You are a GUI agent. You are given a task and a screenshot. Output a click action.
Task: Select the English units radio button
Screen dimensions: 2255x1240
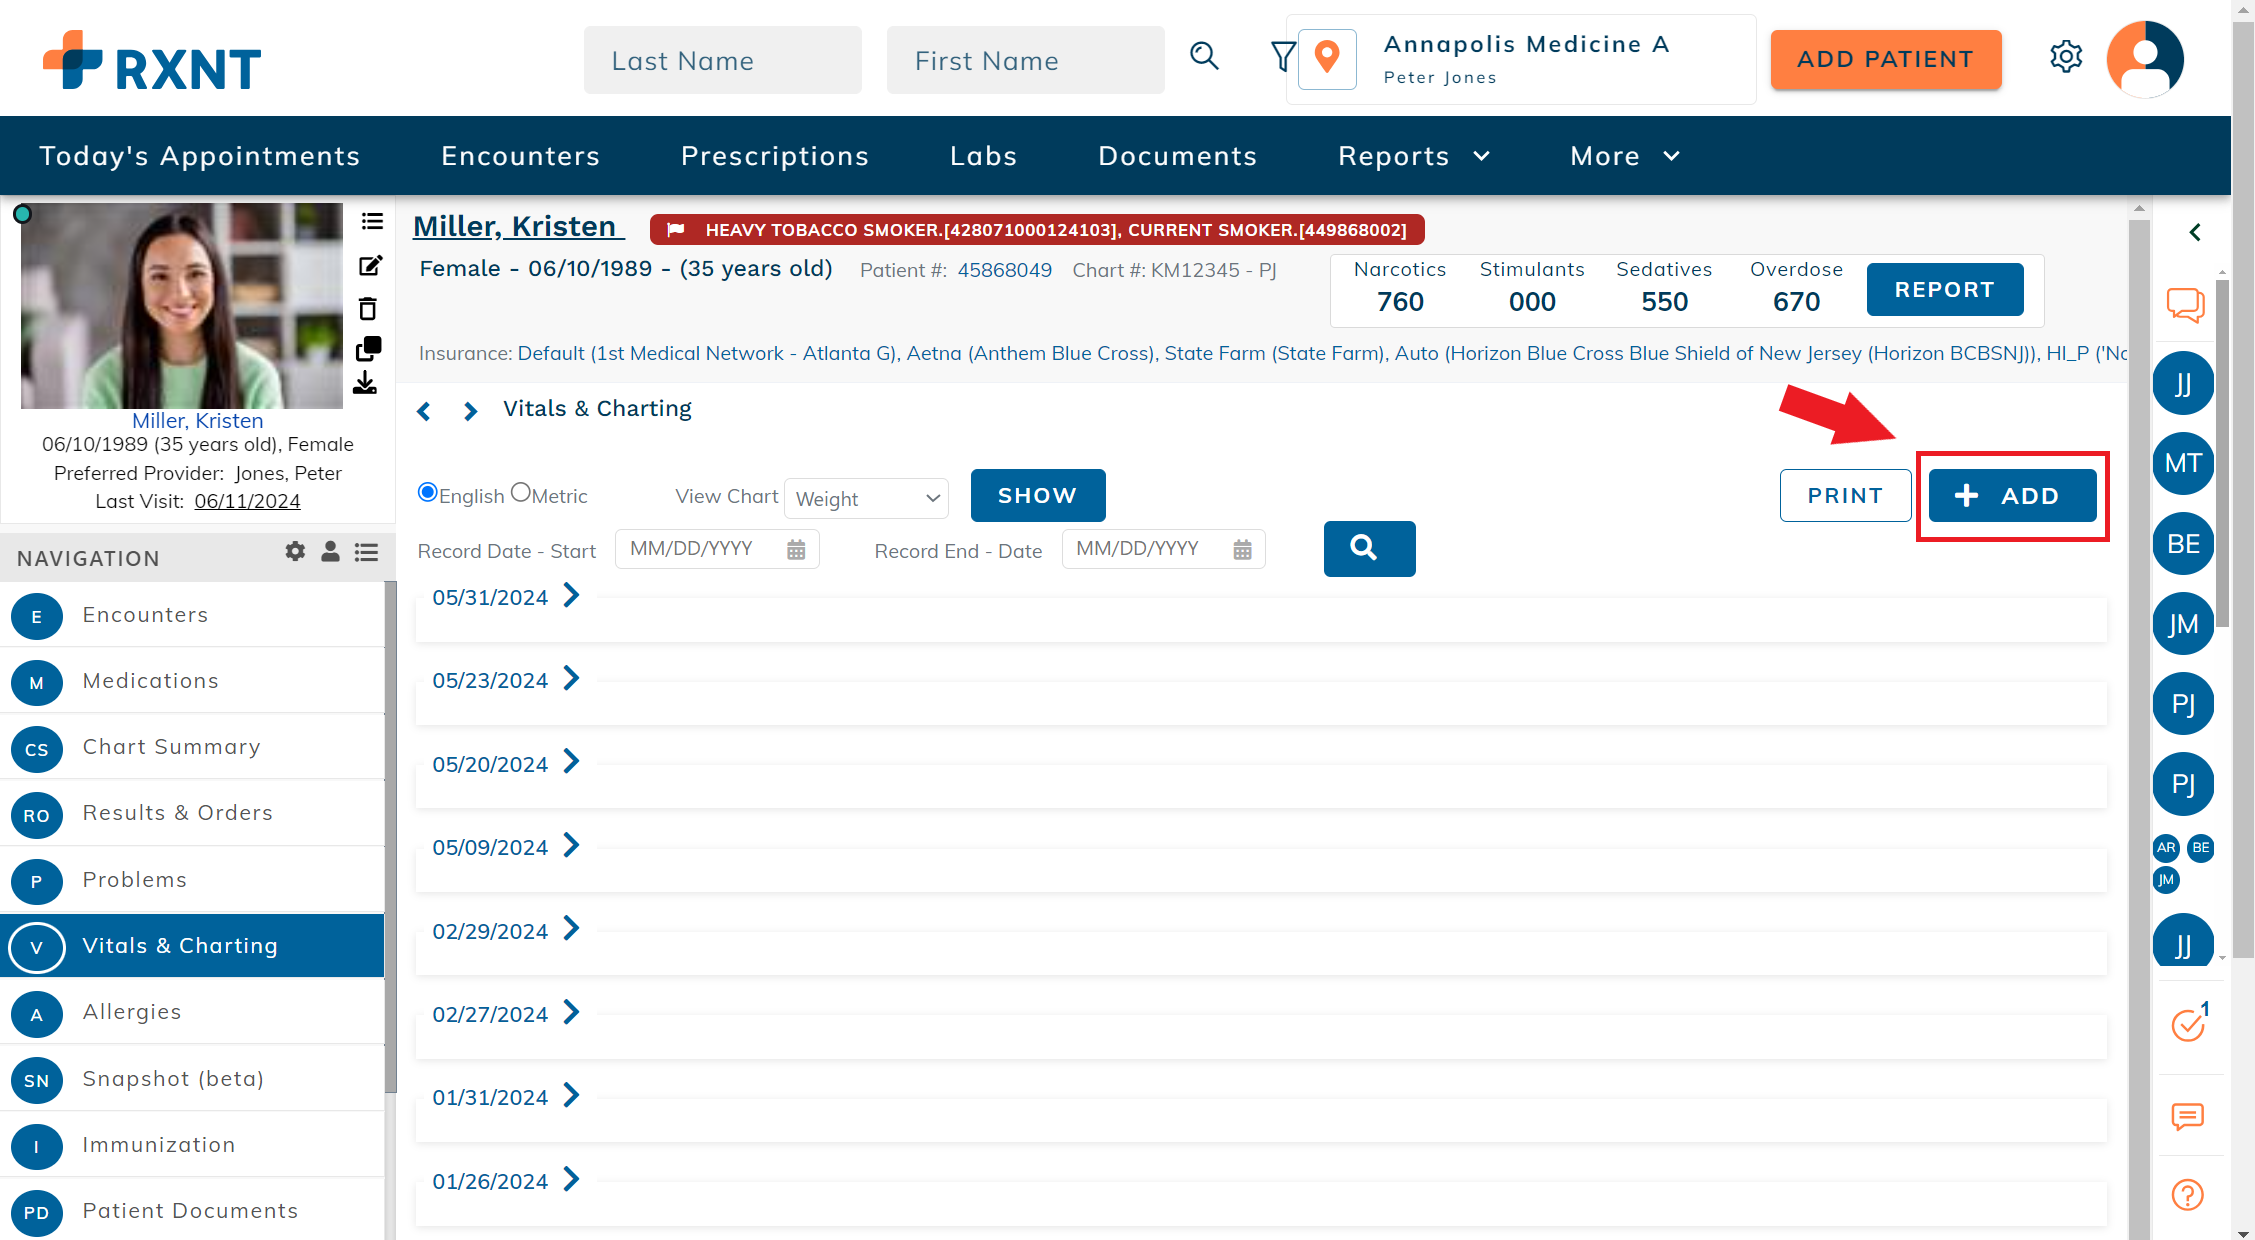click(428, 492)
